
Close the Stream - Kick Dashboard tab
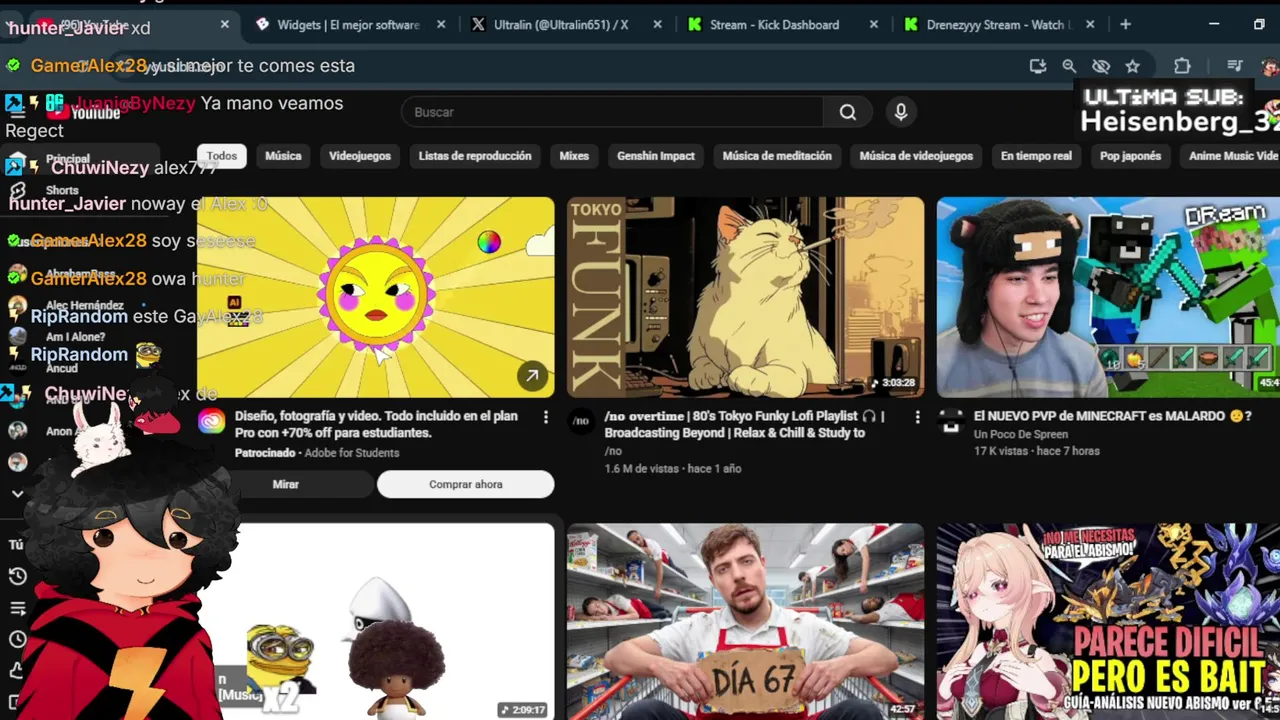[874, 25]
